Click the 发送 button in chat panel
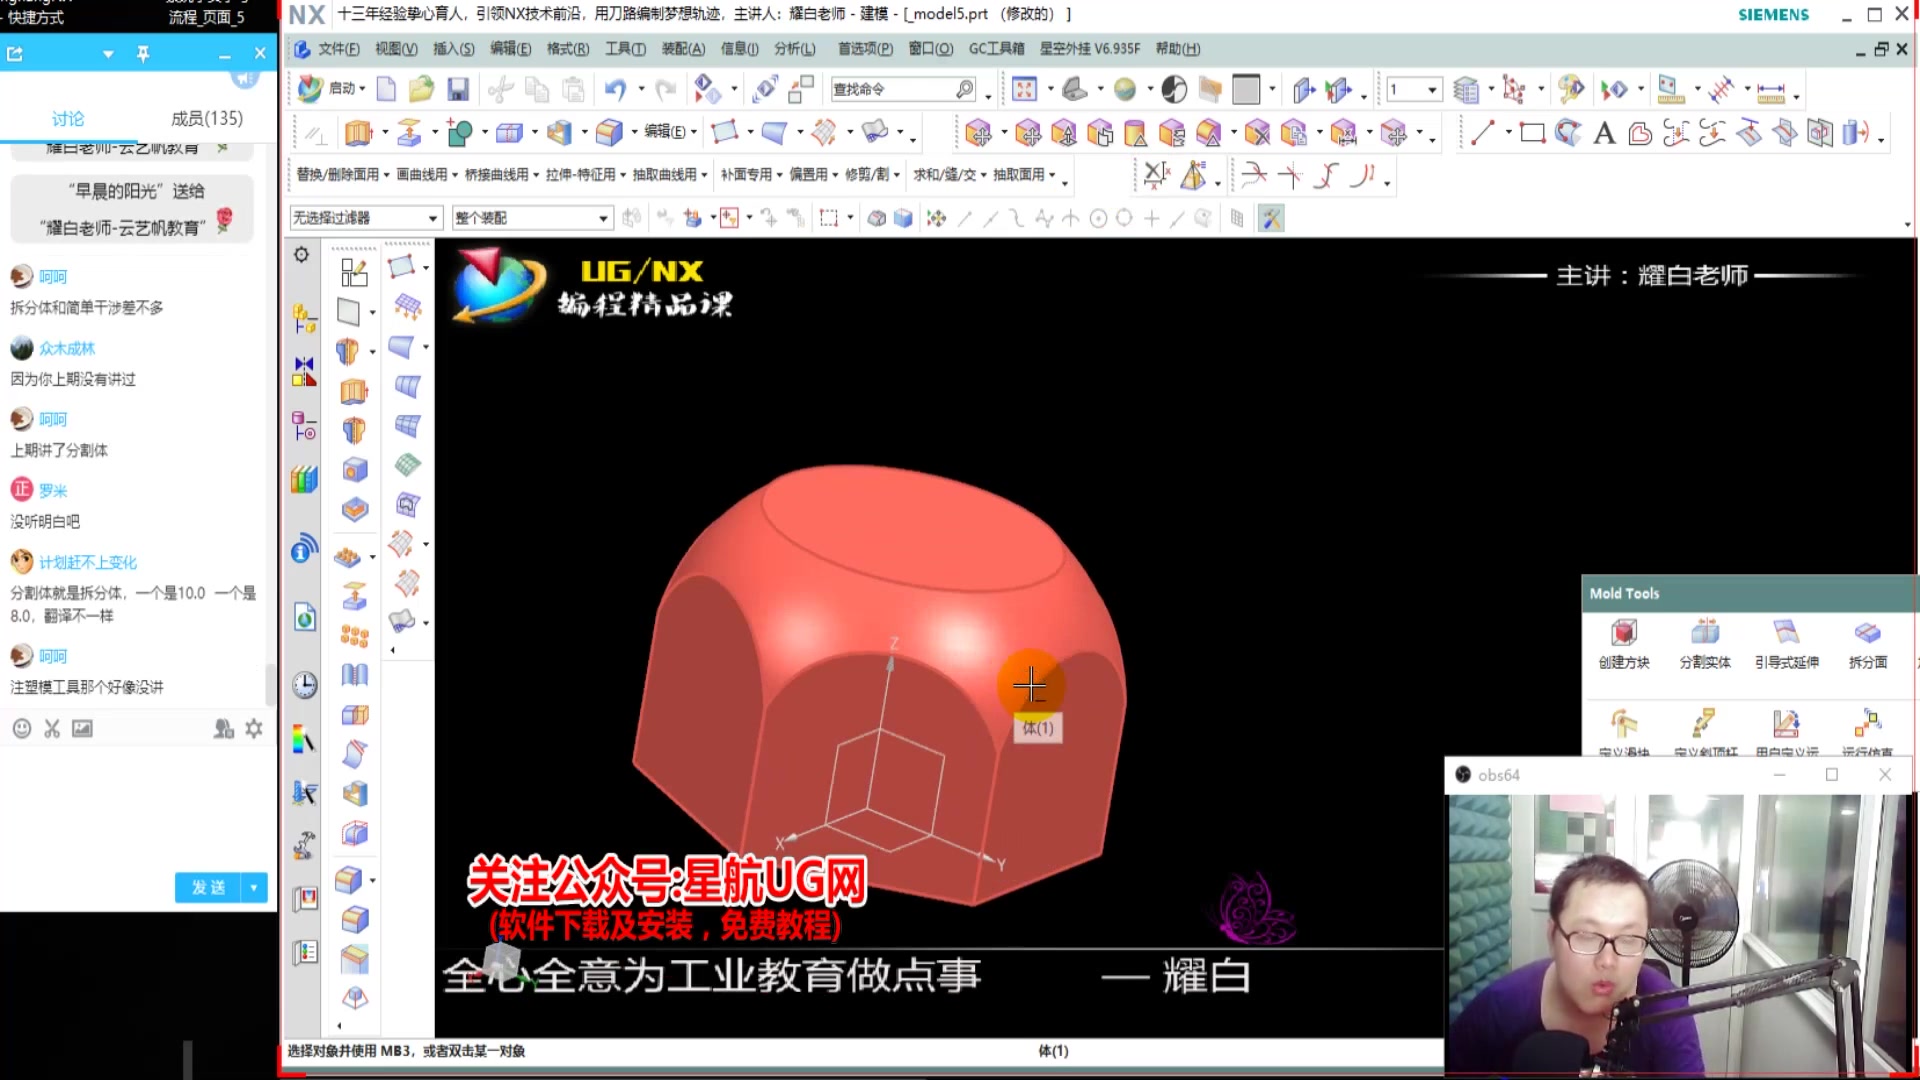The width and height of the screenshot is (1920, 1080). tap(207, 887)
